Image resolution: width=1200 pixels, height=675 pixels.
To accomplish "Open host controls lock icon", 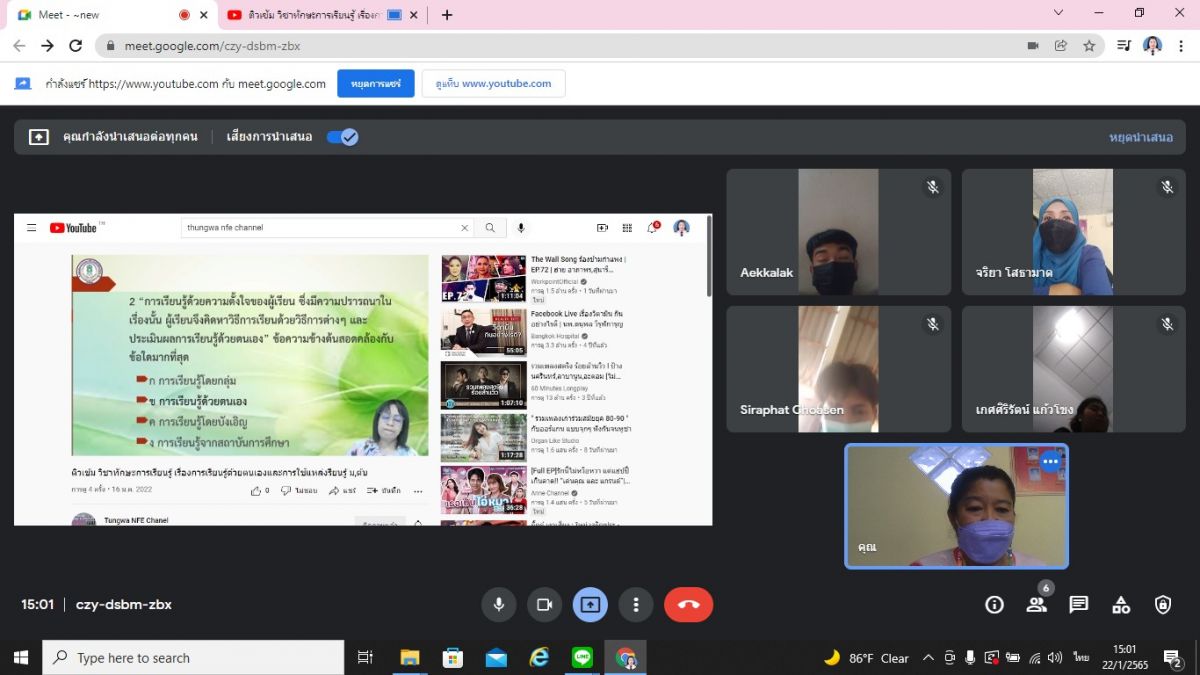I will coord(1163,604).
